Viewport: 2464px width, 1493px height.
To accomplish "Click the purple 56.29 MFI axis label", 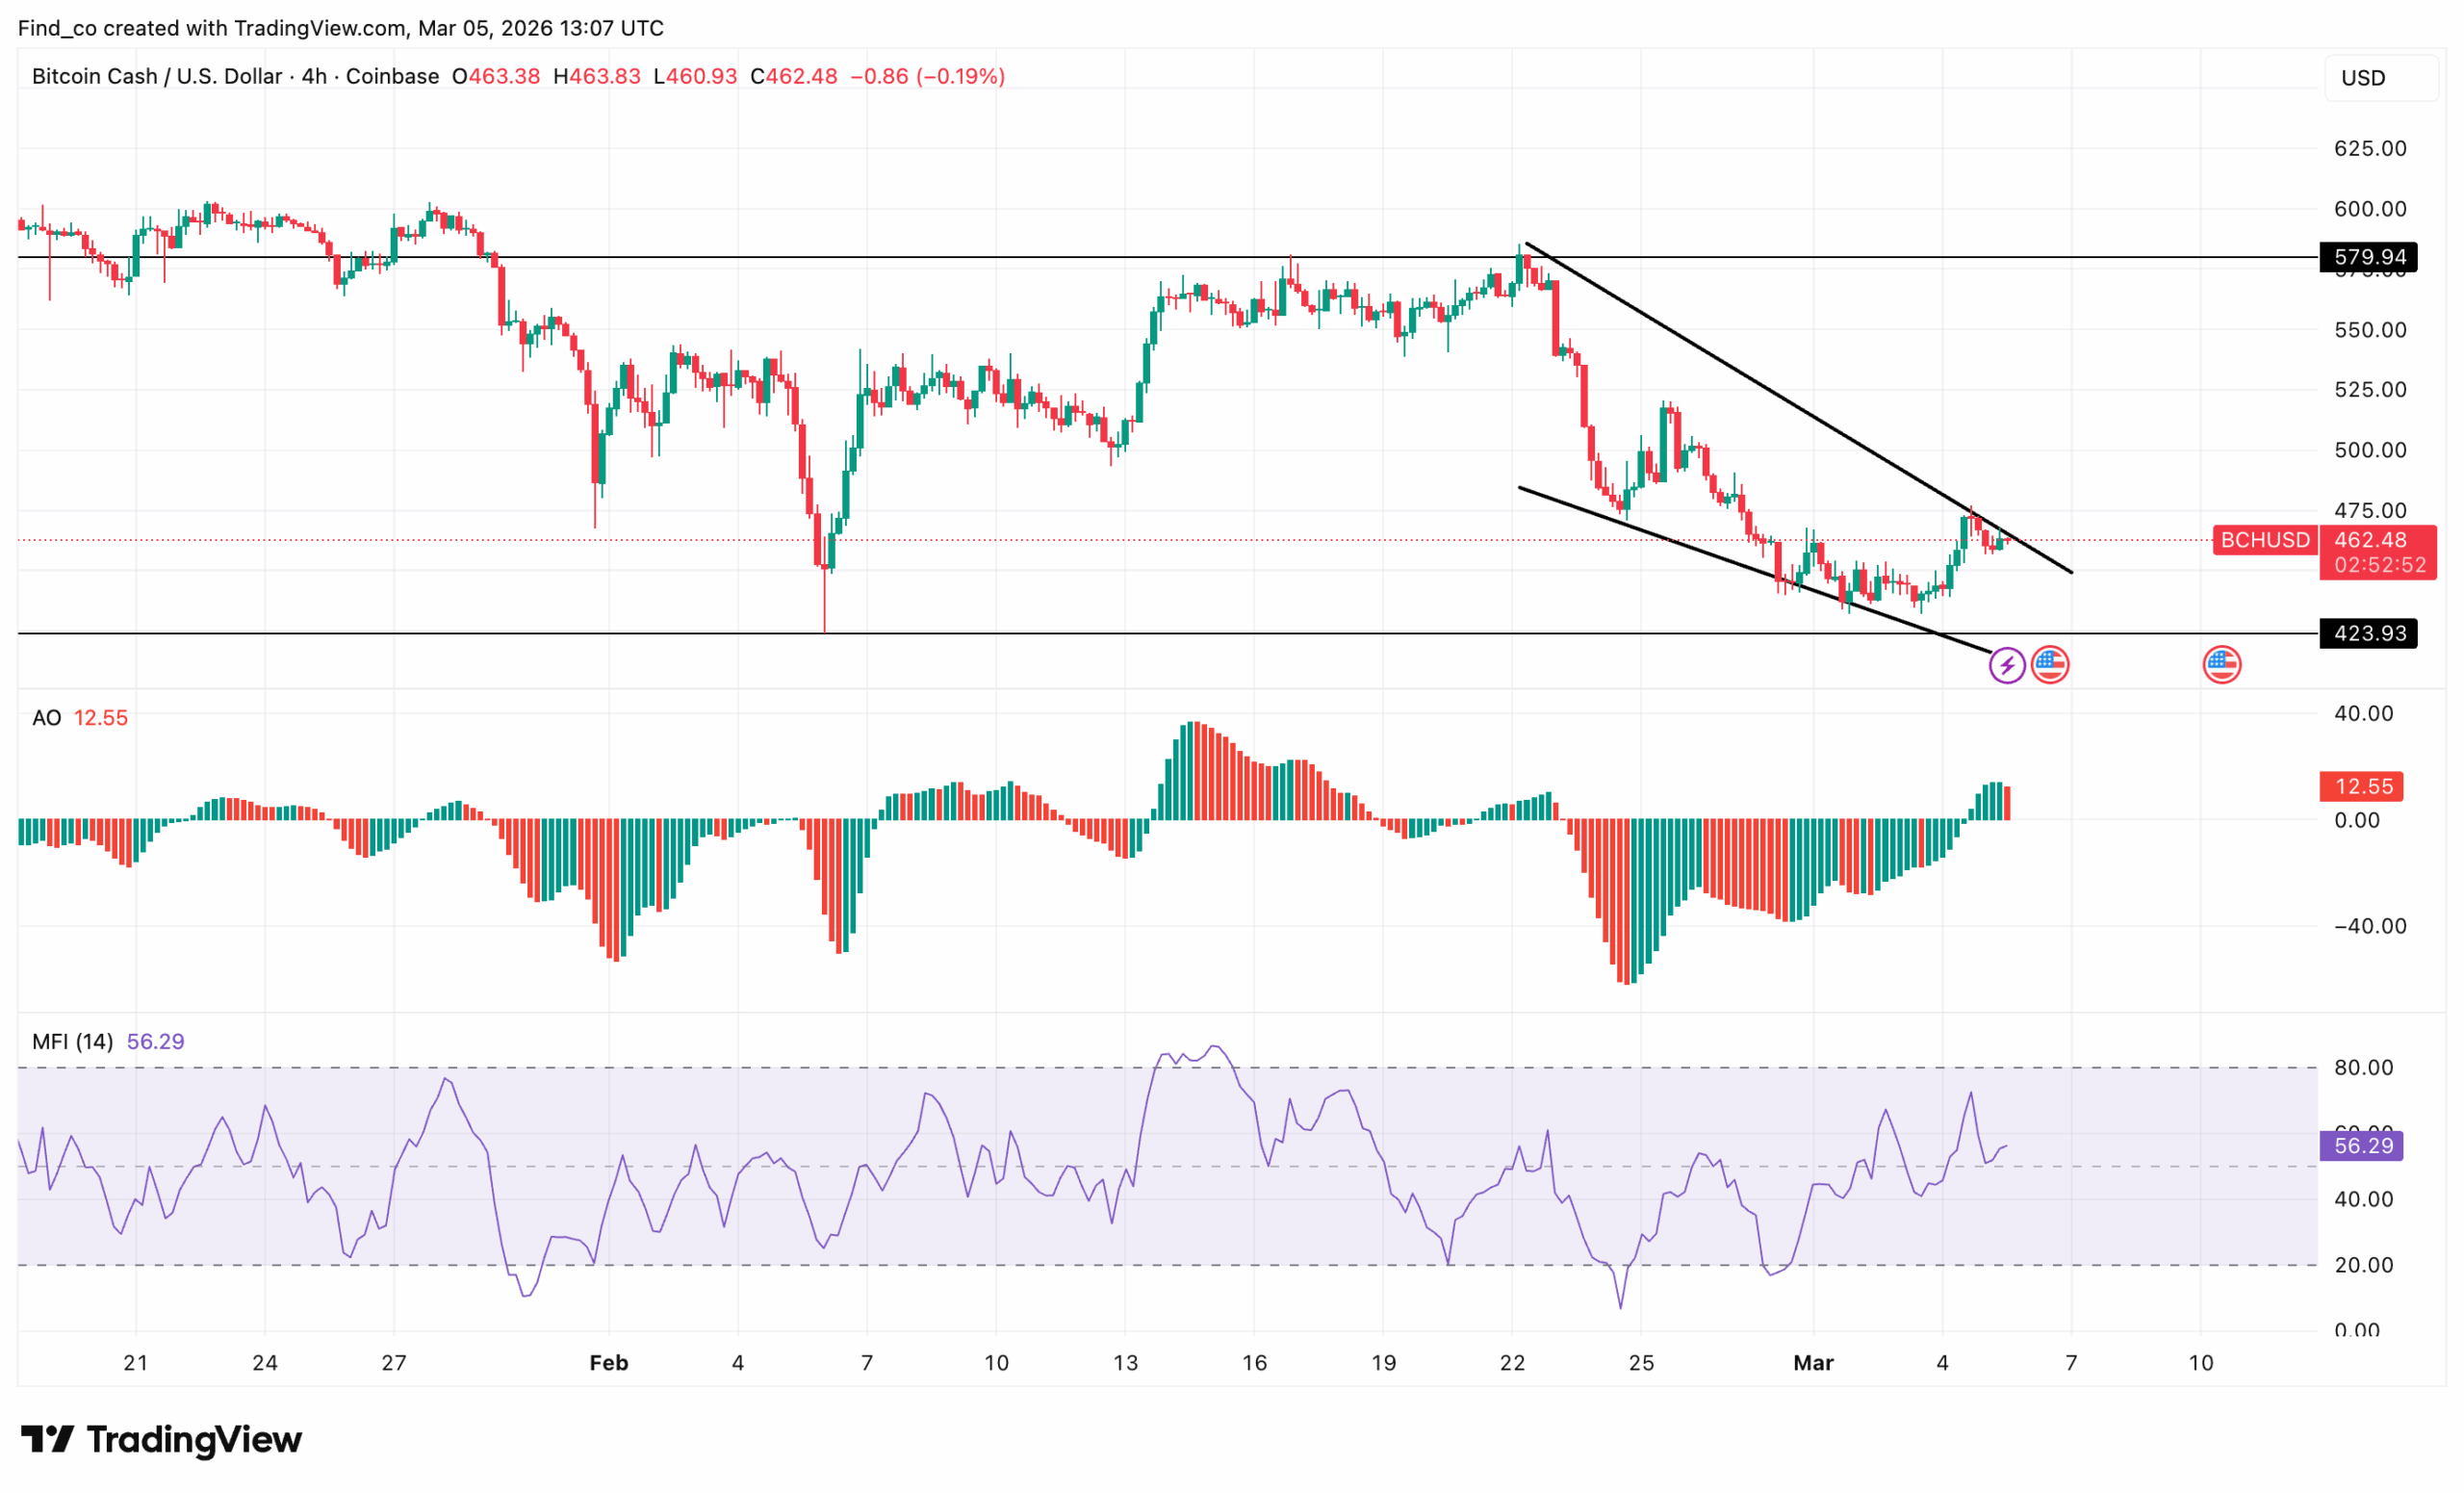I will tap(2361, 1145).
